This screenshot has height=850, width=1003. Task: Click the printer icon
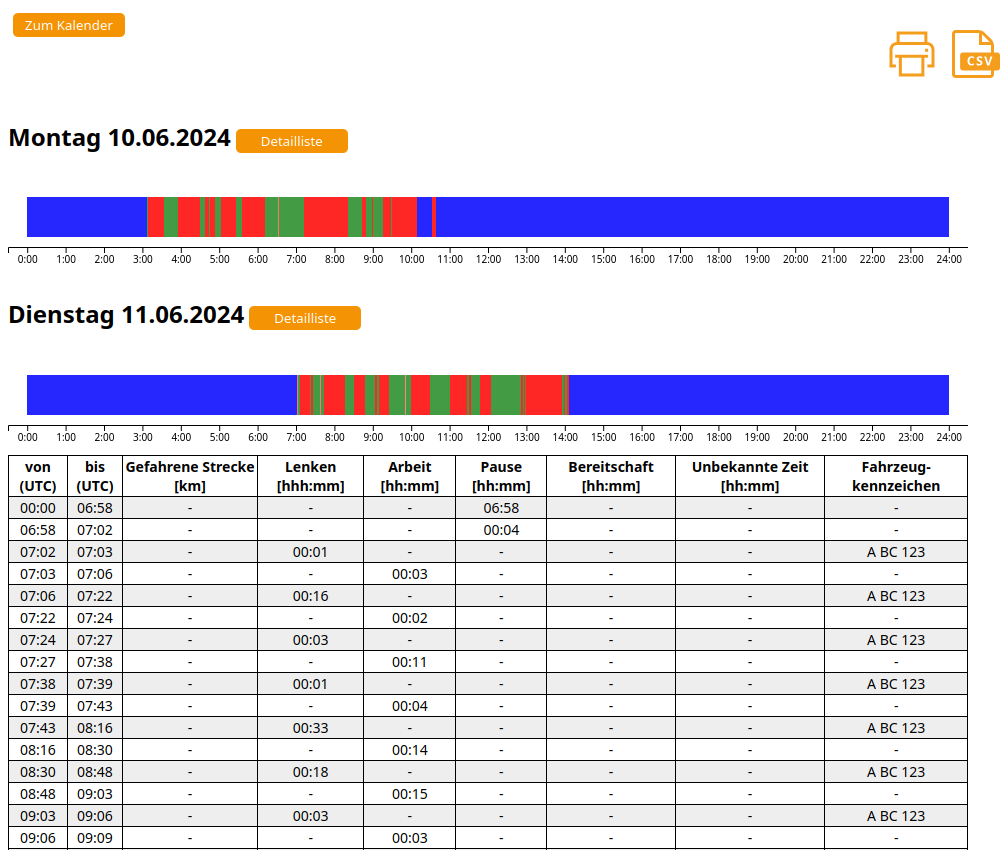(911, 54)
